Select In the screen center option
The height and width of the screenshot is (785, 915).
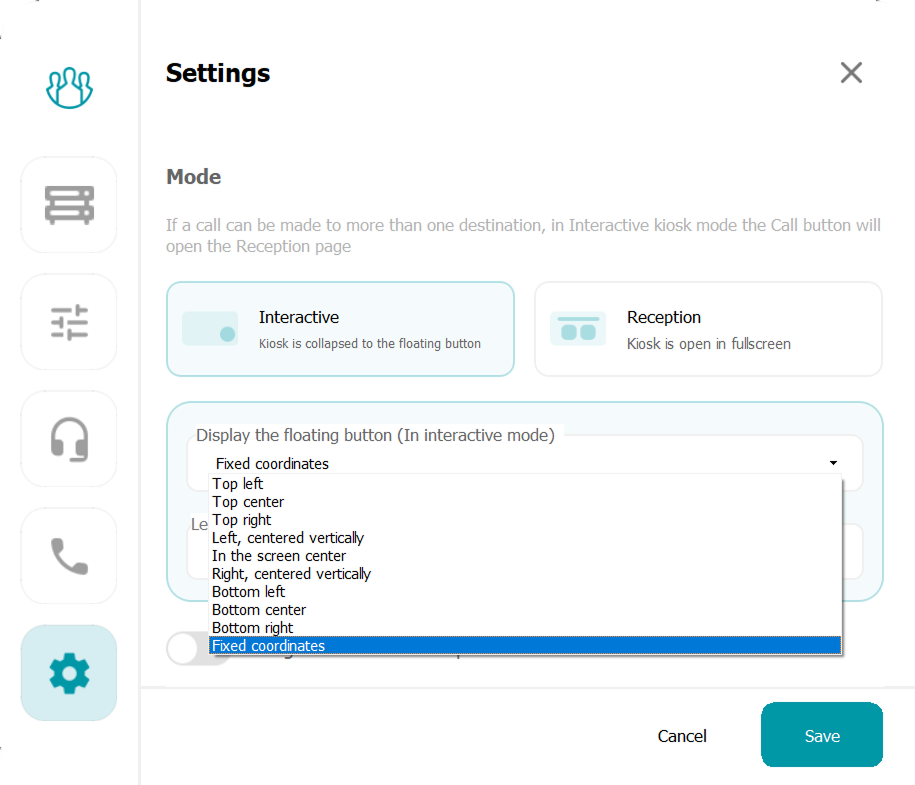coord(279,556)
